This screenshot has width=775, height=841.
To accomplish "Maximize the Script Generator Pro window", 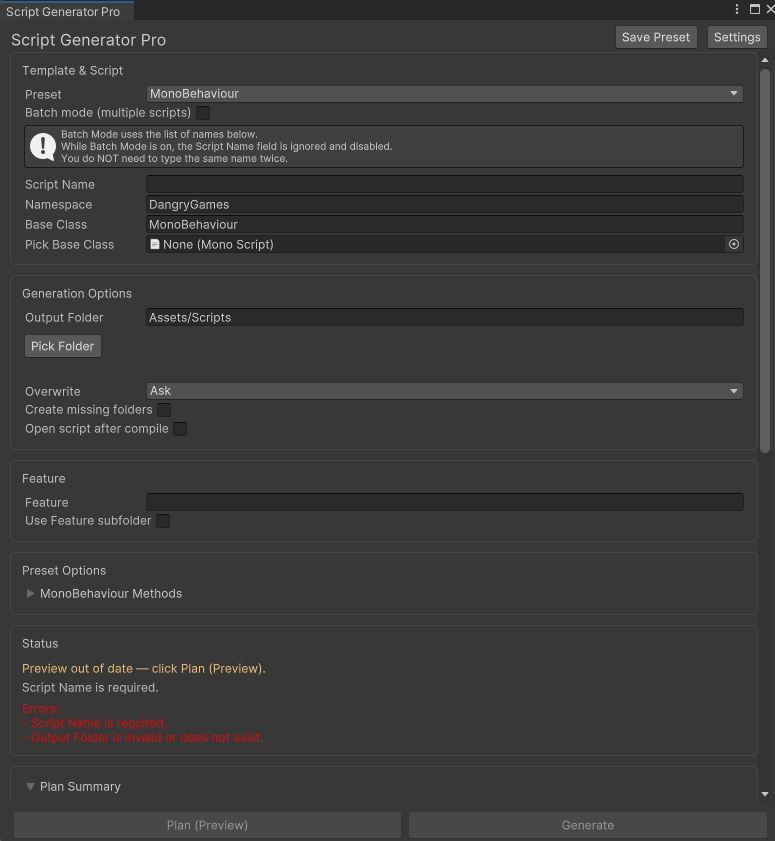I will tap(755, 9).
